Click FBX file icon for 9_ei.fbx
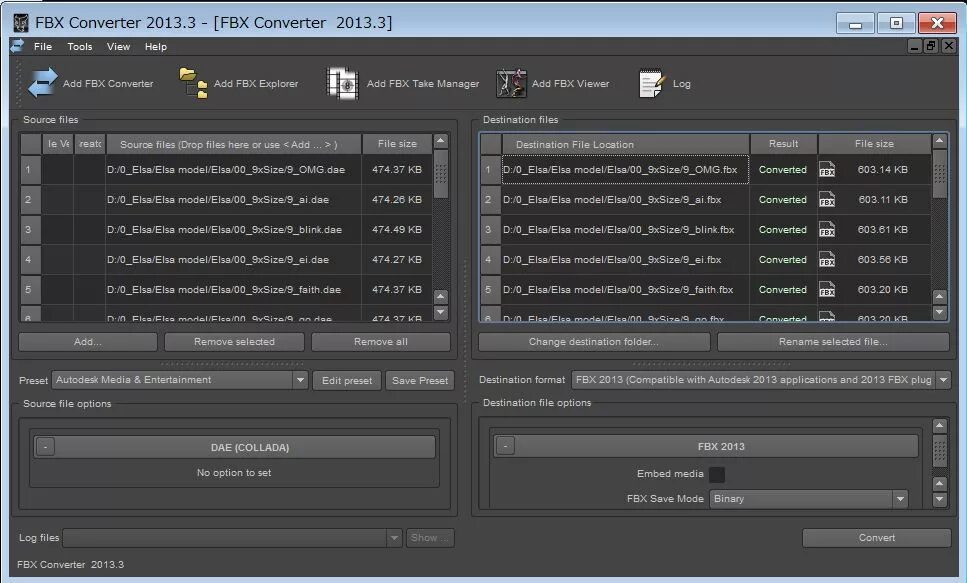967x583 pixels. [827, 259]
